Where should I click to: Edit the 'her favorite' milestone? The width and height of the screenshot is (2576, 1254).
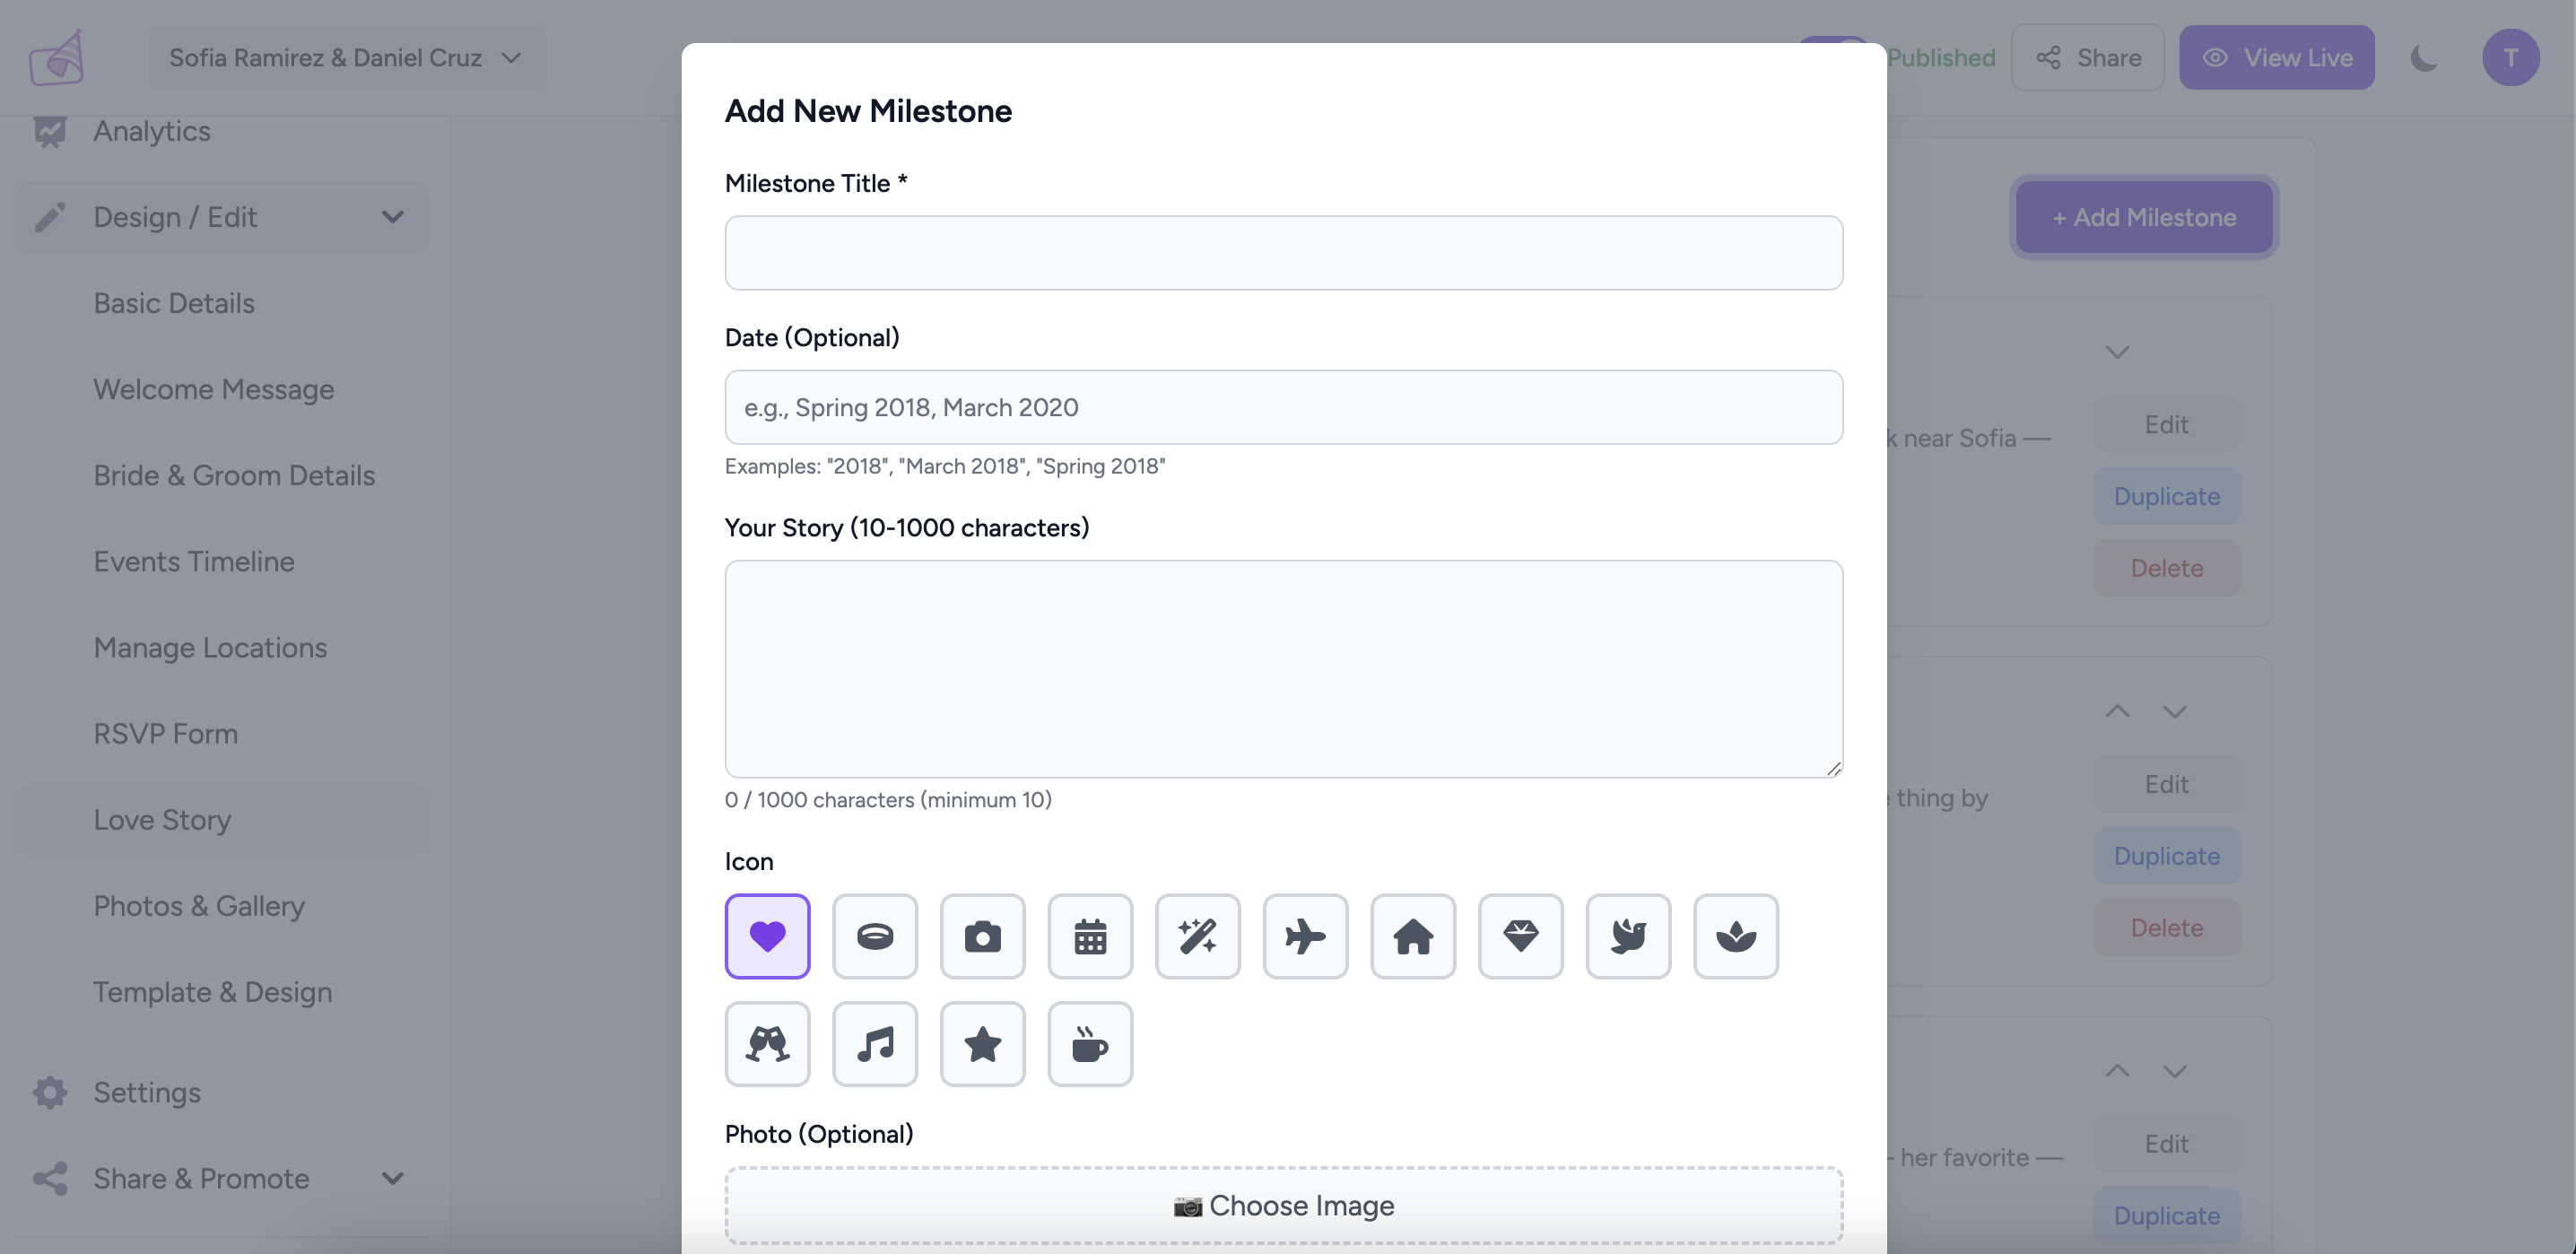click(2166, 1144)
